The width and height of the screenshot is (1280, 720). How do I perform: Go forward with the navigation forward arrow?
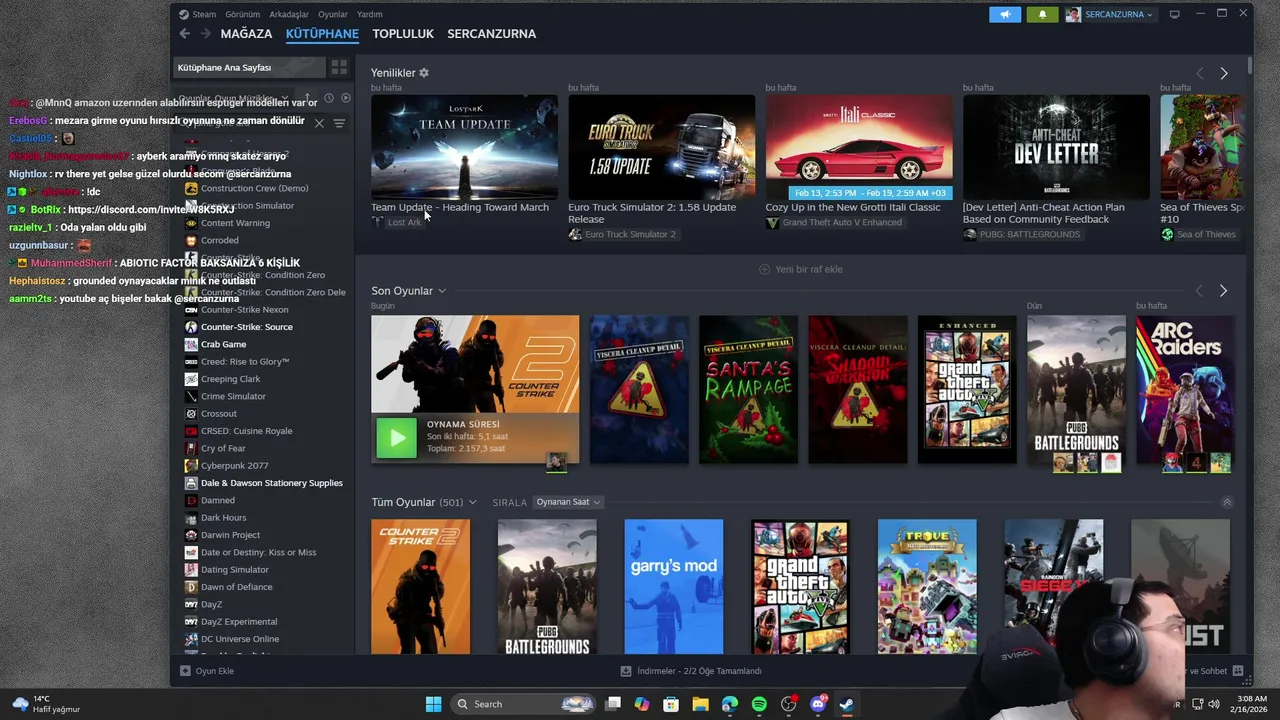click(x=205, y=34)
